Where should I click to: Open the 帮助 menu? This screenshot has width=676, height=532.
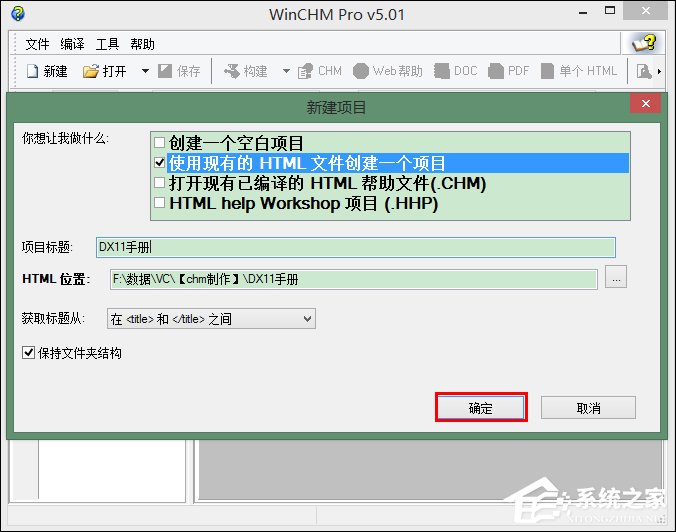(143, 44)
